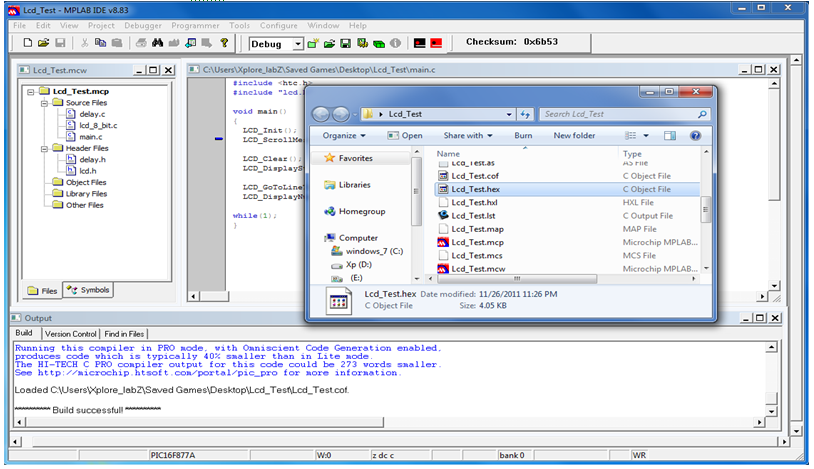The height and width of the screenshot is (469, 814).
Task: Click the yellow question mark Help icon
Action: pyautogui.click(x=224, y=43)
